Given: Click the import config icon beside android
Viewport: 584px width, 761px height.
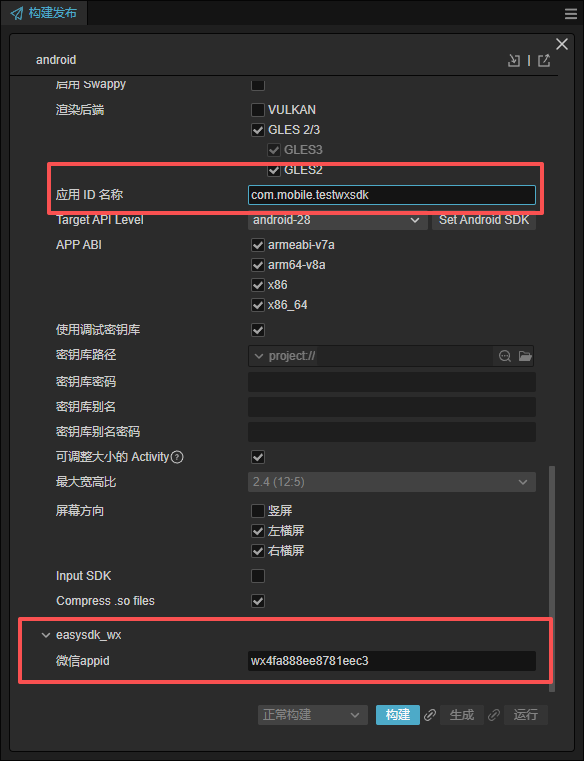Looking at the screenshot, I should pos(514,60).
